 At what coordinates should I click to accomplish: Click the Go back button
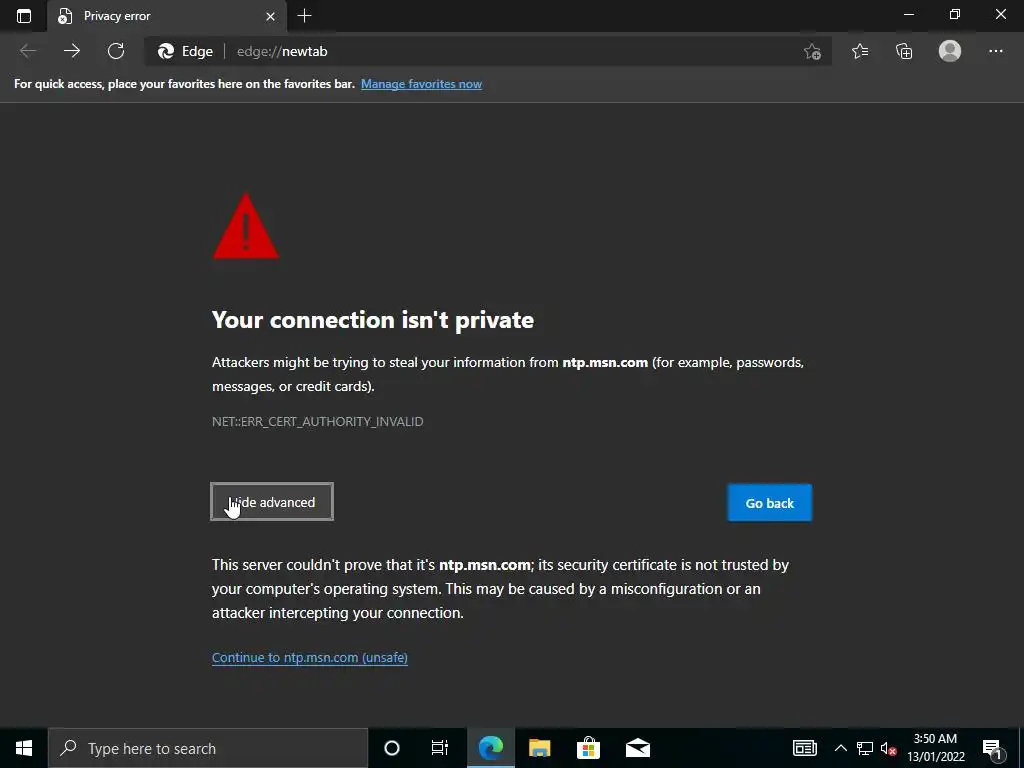click(769, 503)
